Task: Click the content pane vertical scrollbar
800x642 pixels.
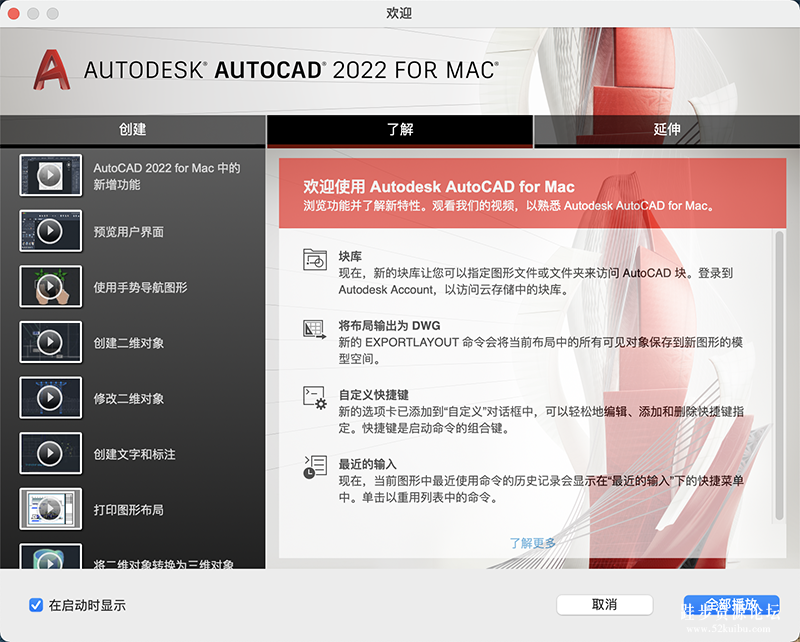Action: click(779, 376)
